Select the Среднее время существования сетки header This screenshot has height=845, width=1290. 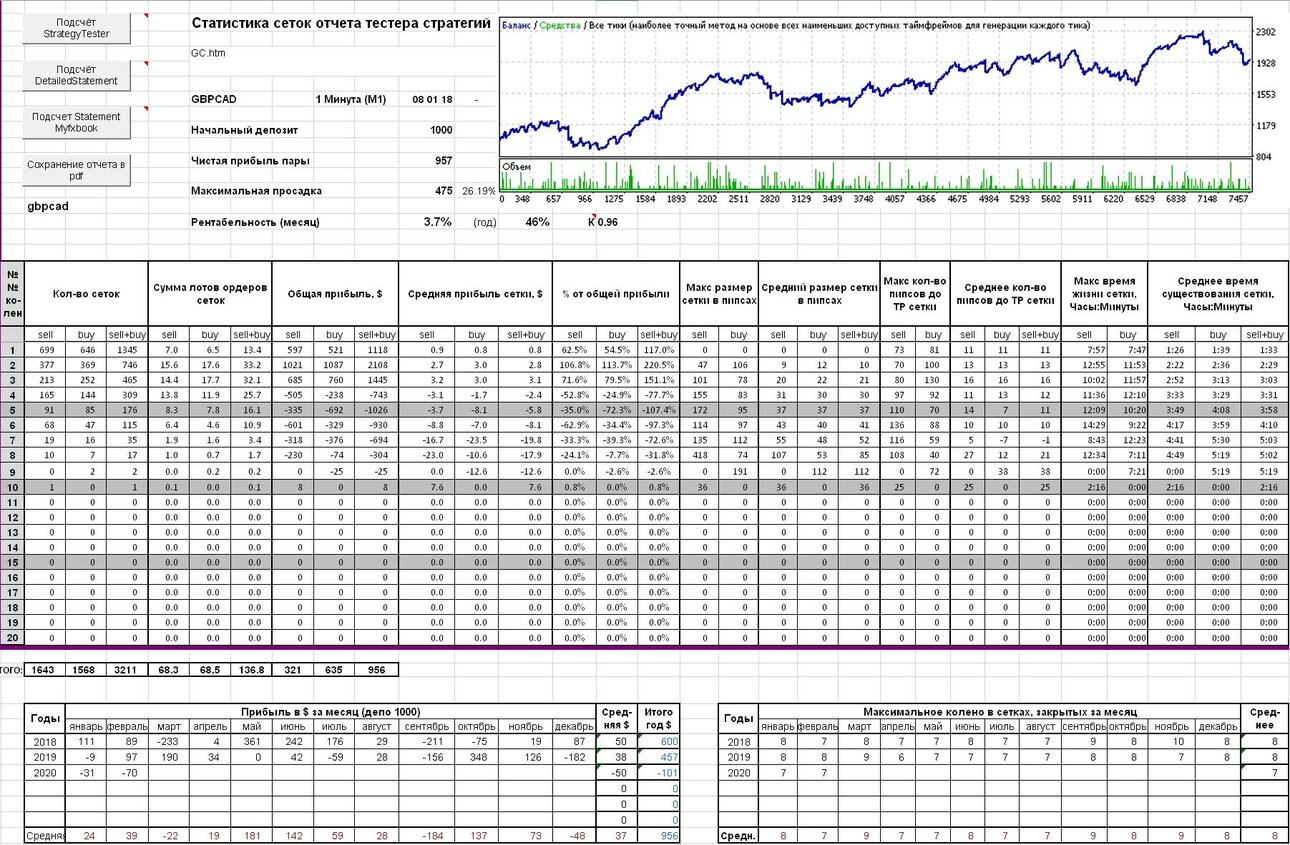pos(1217,294)
